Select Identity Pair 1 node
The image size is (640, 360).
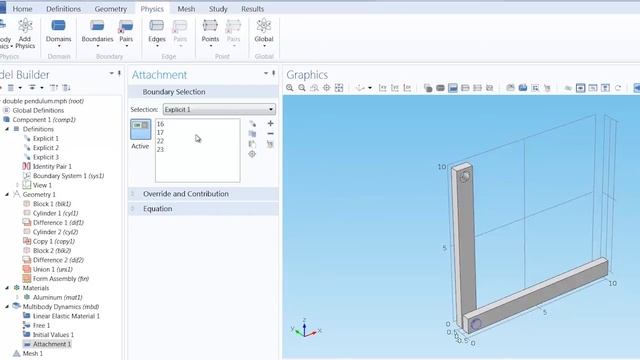[52, 167]
